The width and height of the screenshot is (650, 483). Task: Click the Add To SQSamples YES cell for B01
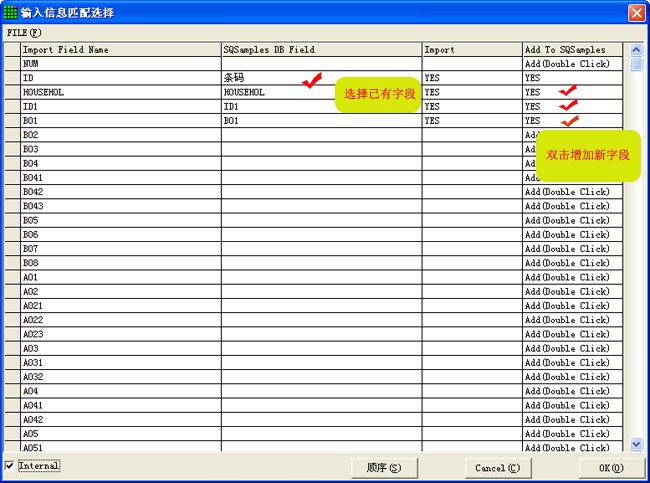point(540,120)
